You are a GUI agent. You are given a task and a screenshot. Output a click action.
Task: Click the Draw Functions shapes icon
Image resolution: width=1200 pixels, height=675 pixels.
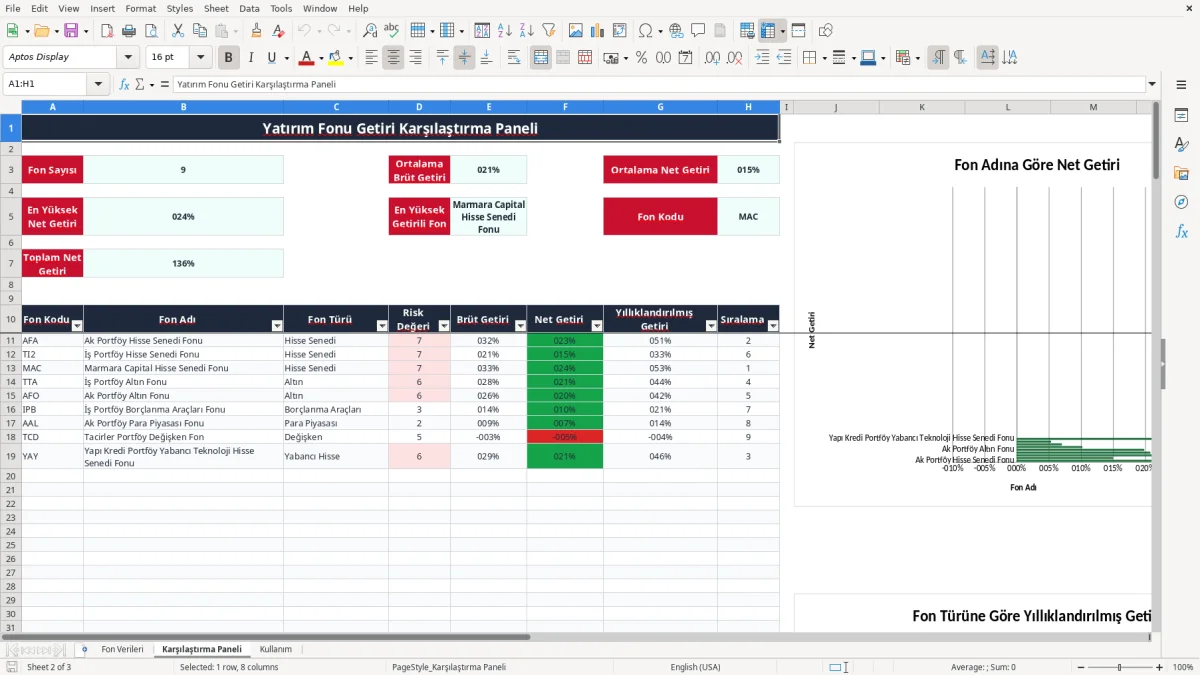pyautogui.click(x=826, y=31)
